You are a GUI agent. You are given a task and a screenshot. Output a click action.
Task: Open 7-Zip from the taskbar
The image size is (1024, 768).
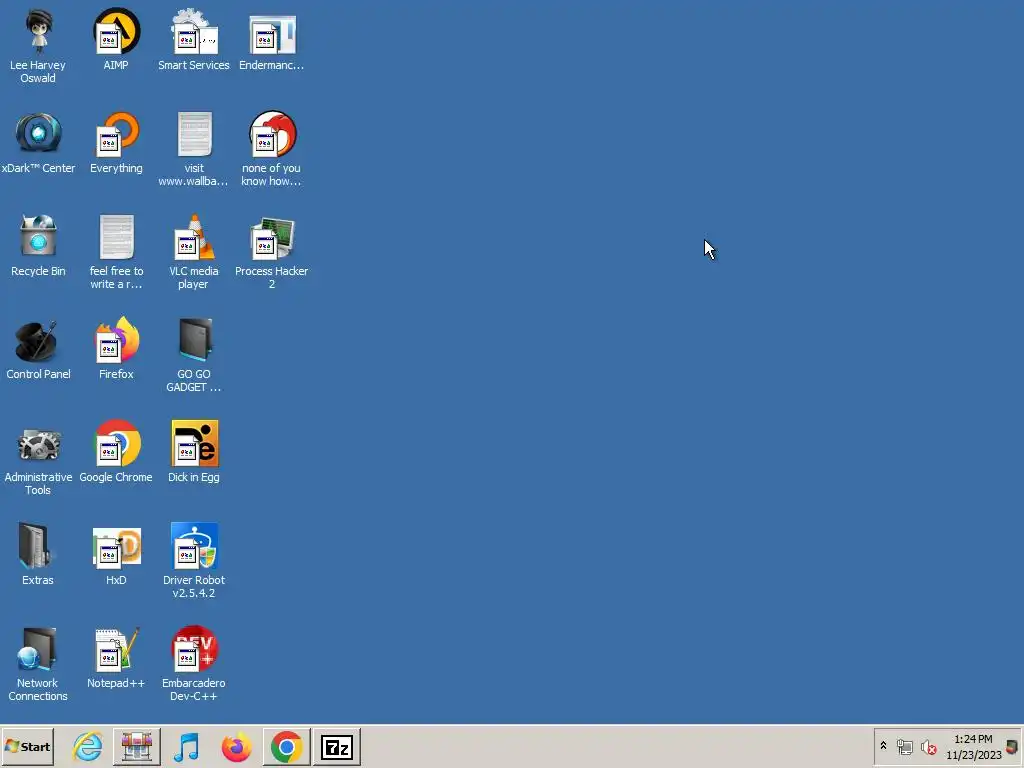coord(336,746)
